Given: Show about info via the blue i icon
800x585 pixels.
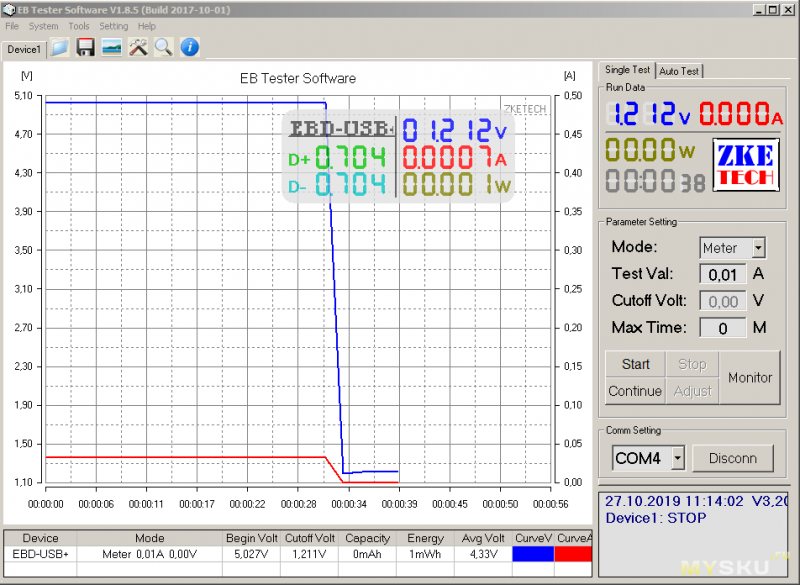Looking at the screenshot, I should (x=190, y=47).
